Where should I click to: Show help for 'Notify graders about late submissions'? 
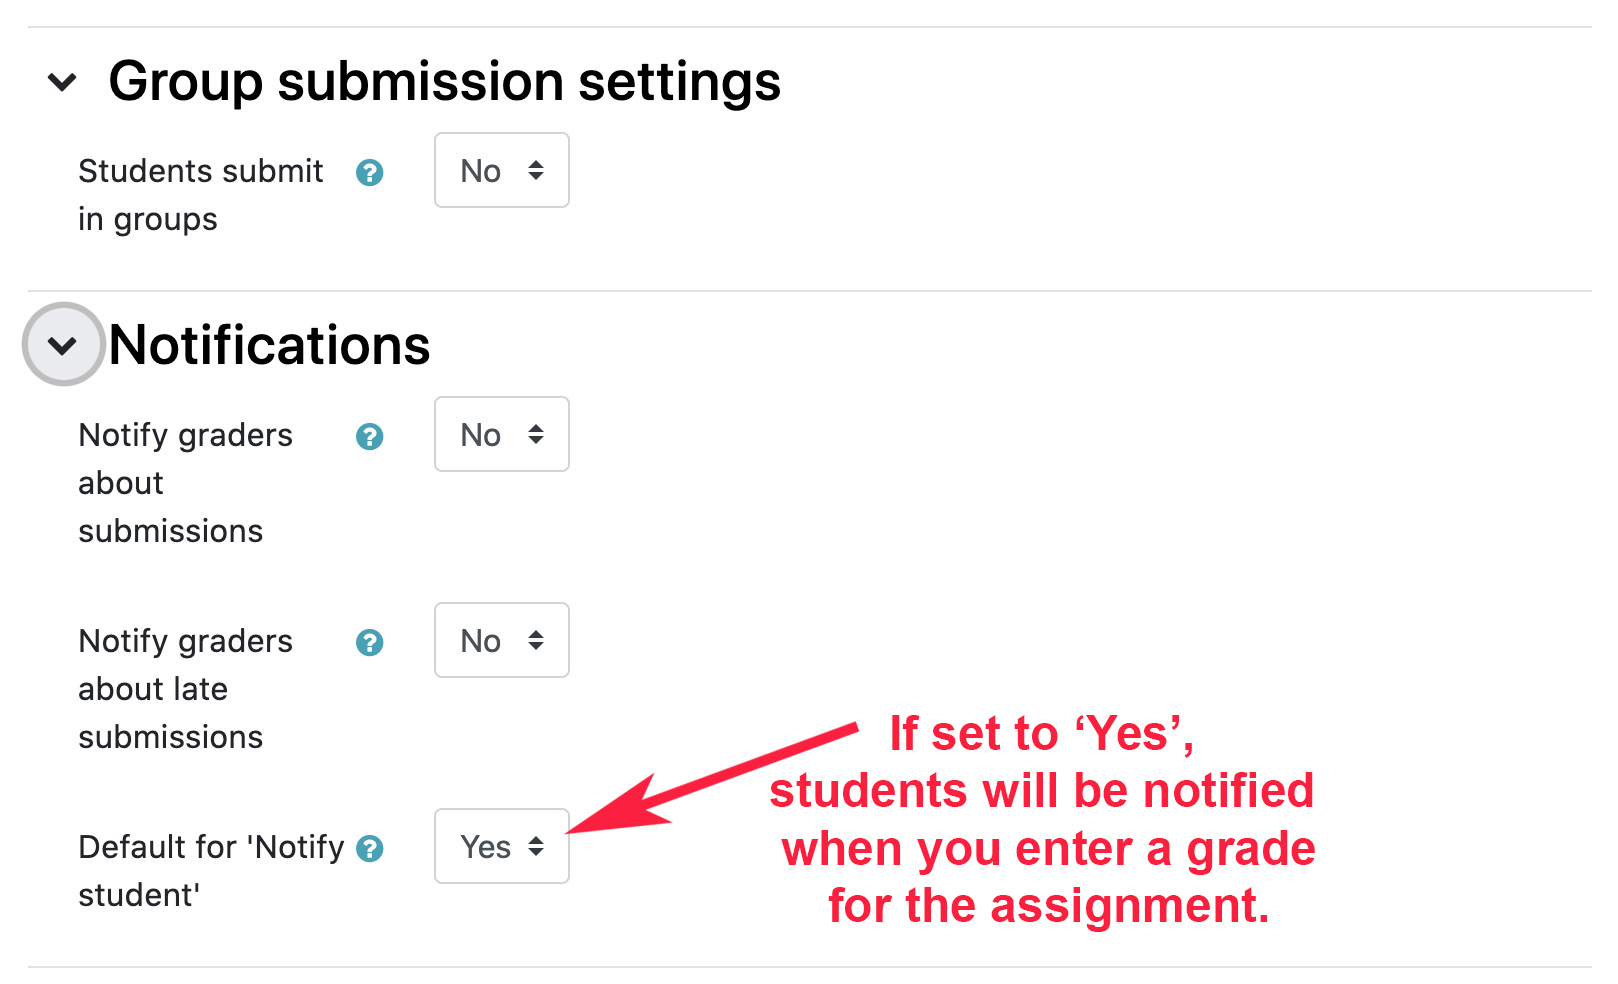(370, 643)
